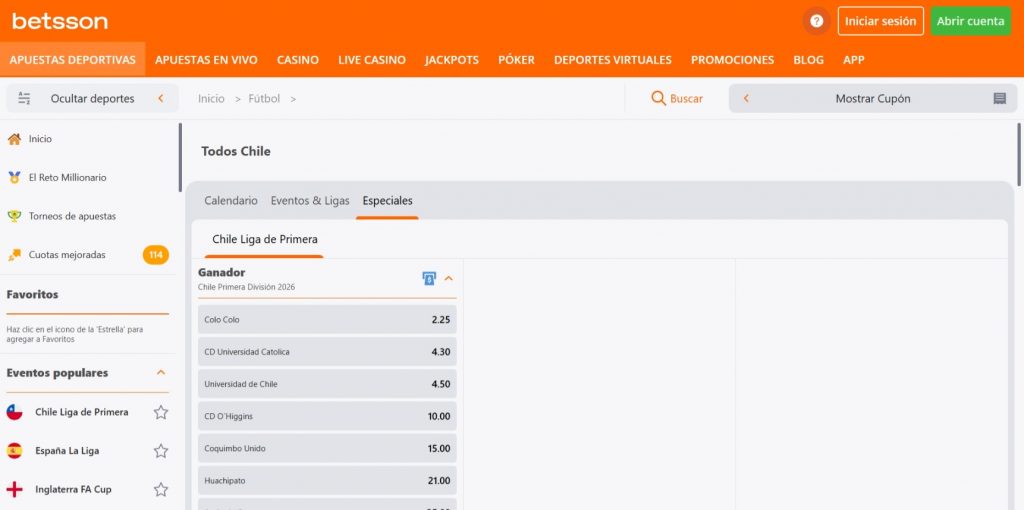Screen dimensions: 1024x510
Task: Open Apuestas en Vivo section
Action: tap(206, 59)
